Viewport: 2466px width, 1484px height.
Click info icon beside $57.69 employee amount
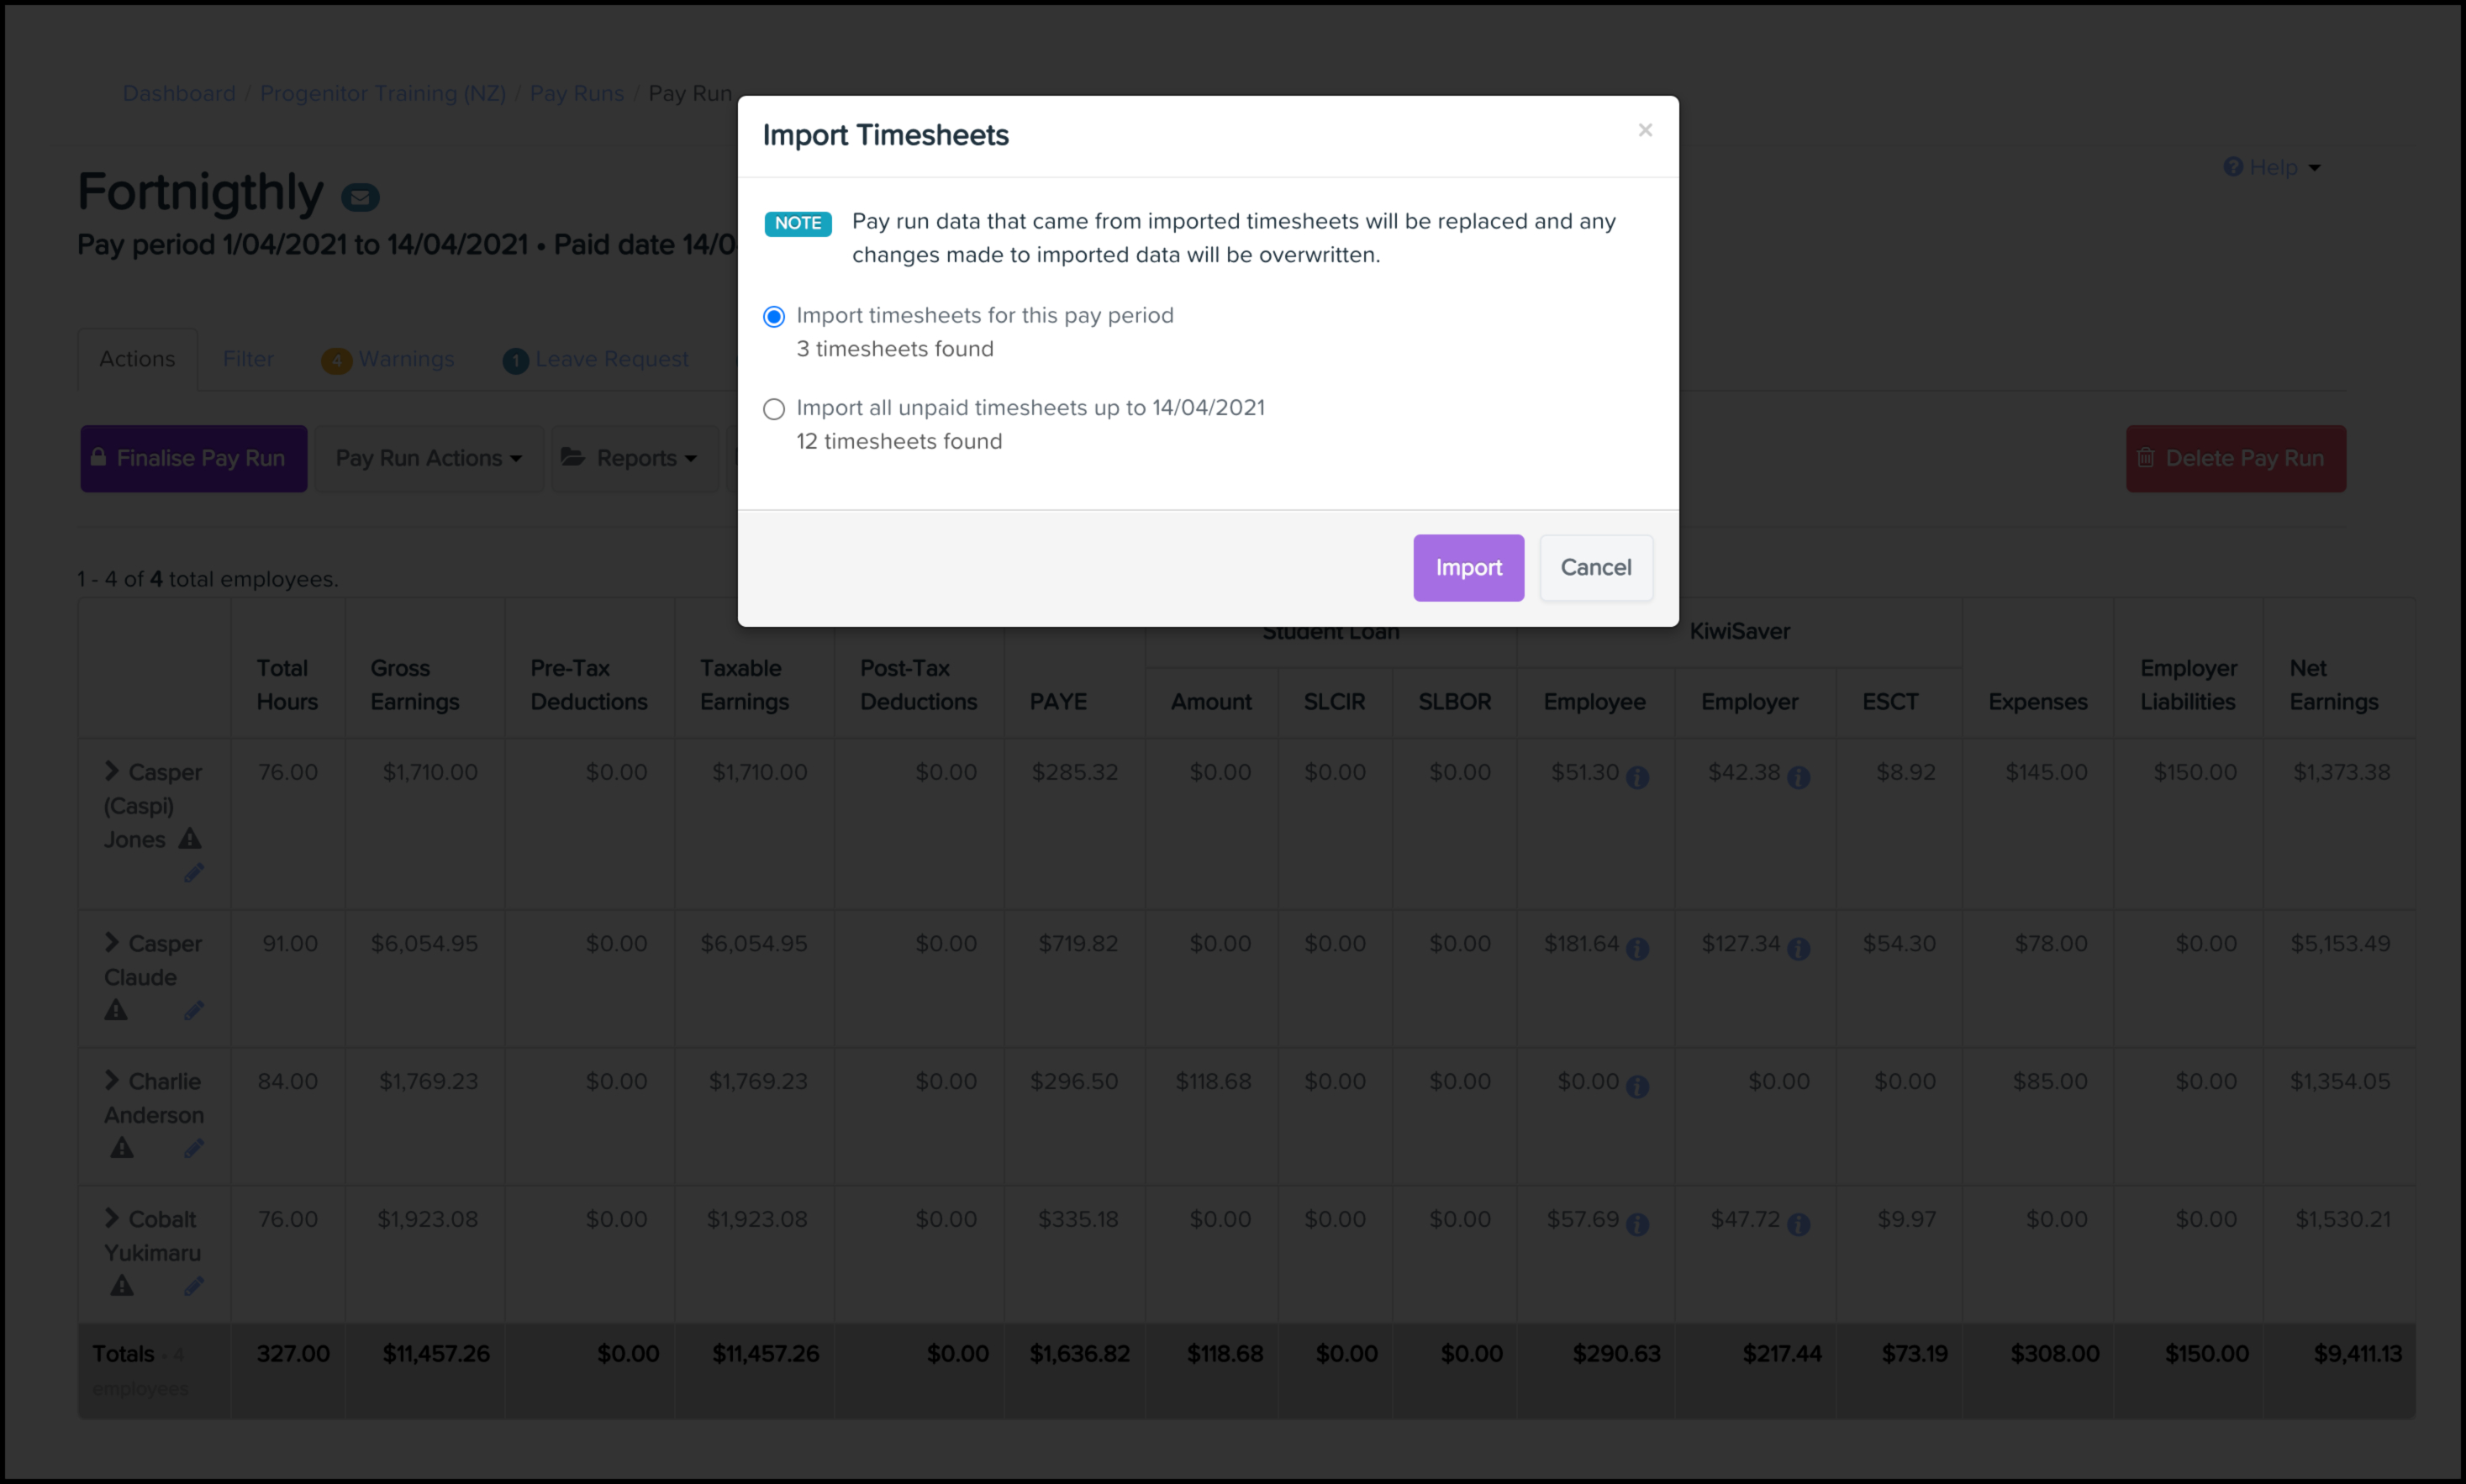(1637, 1224)
